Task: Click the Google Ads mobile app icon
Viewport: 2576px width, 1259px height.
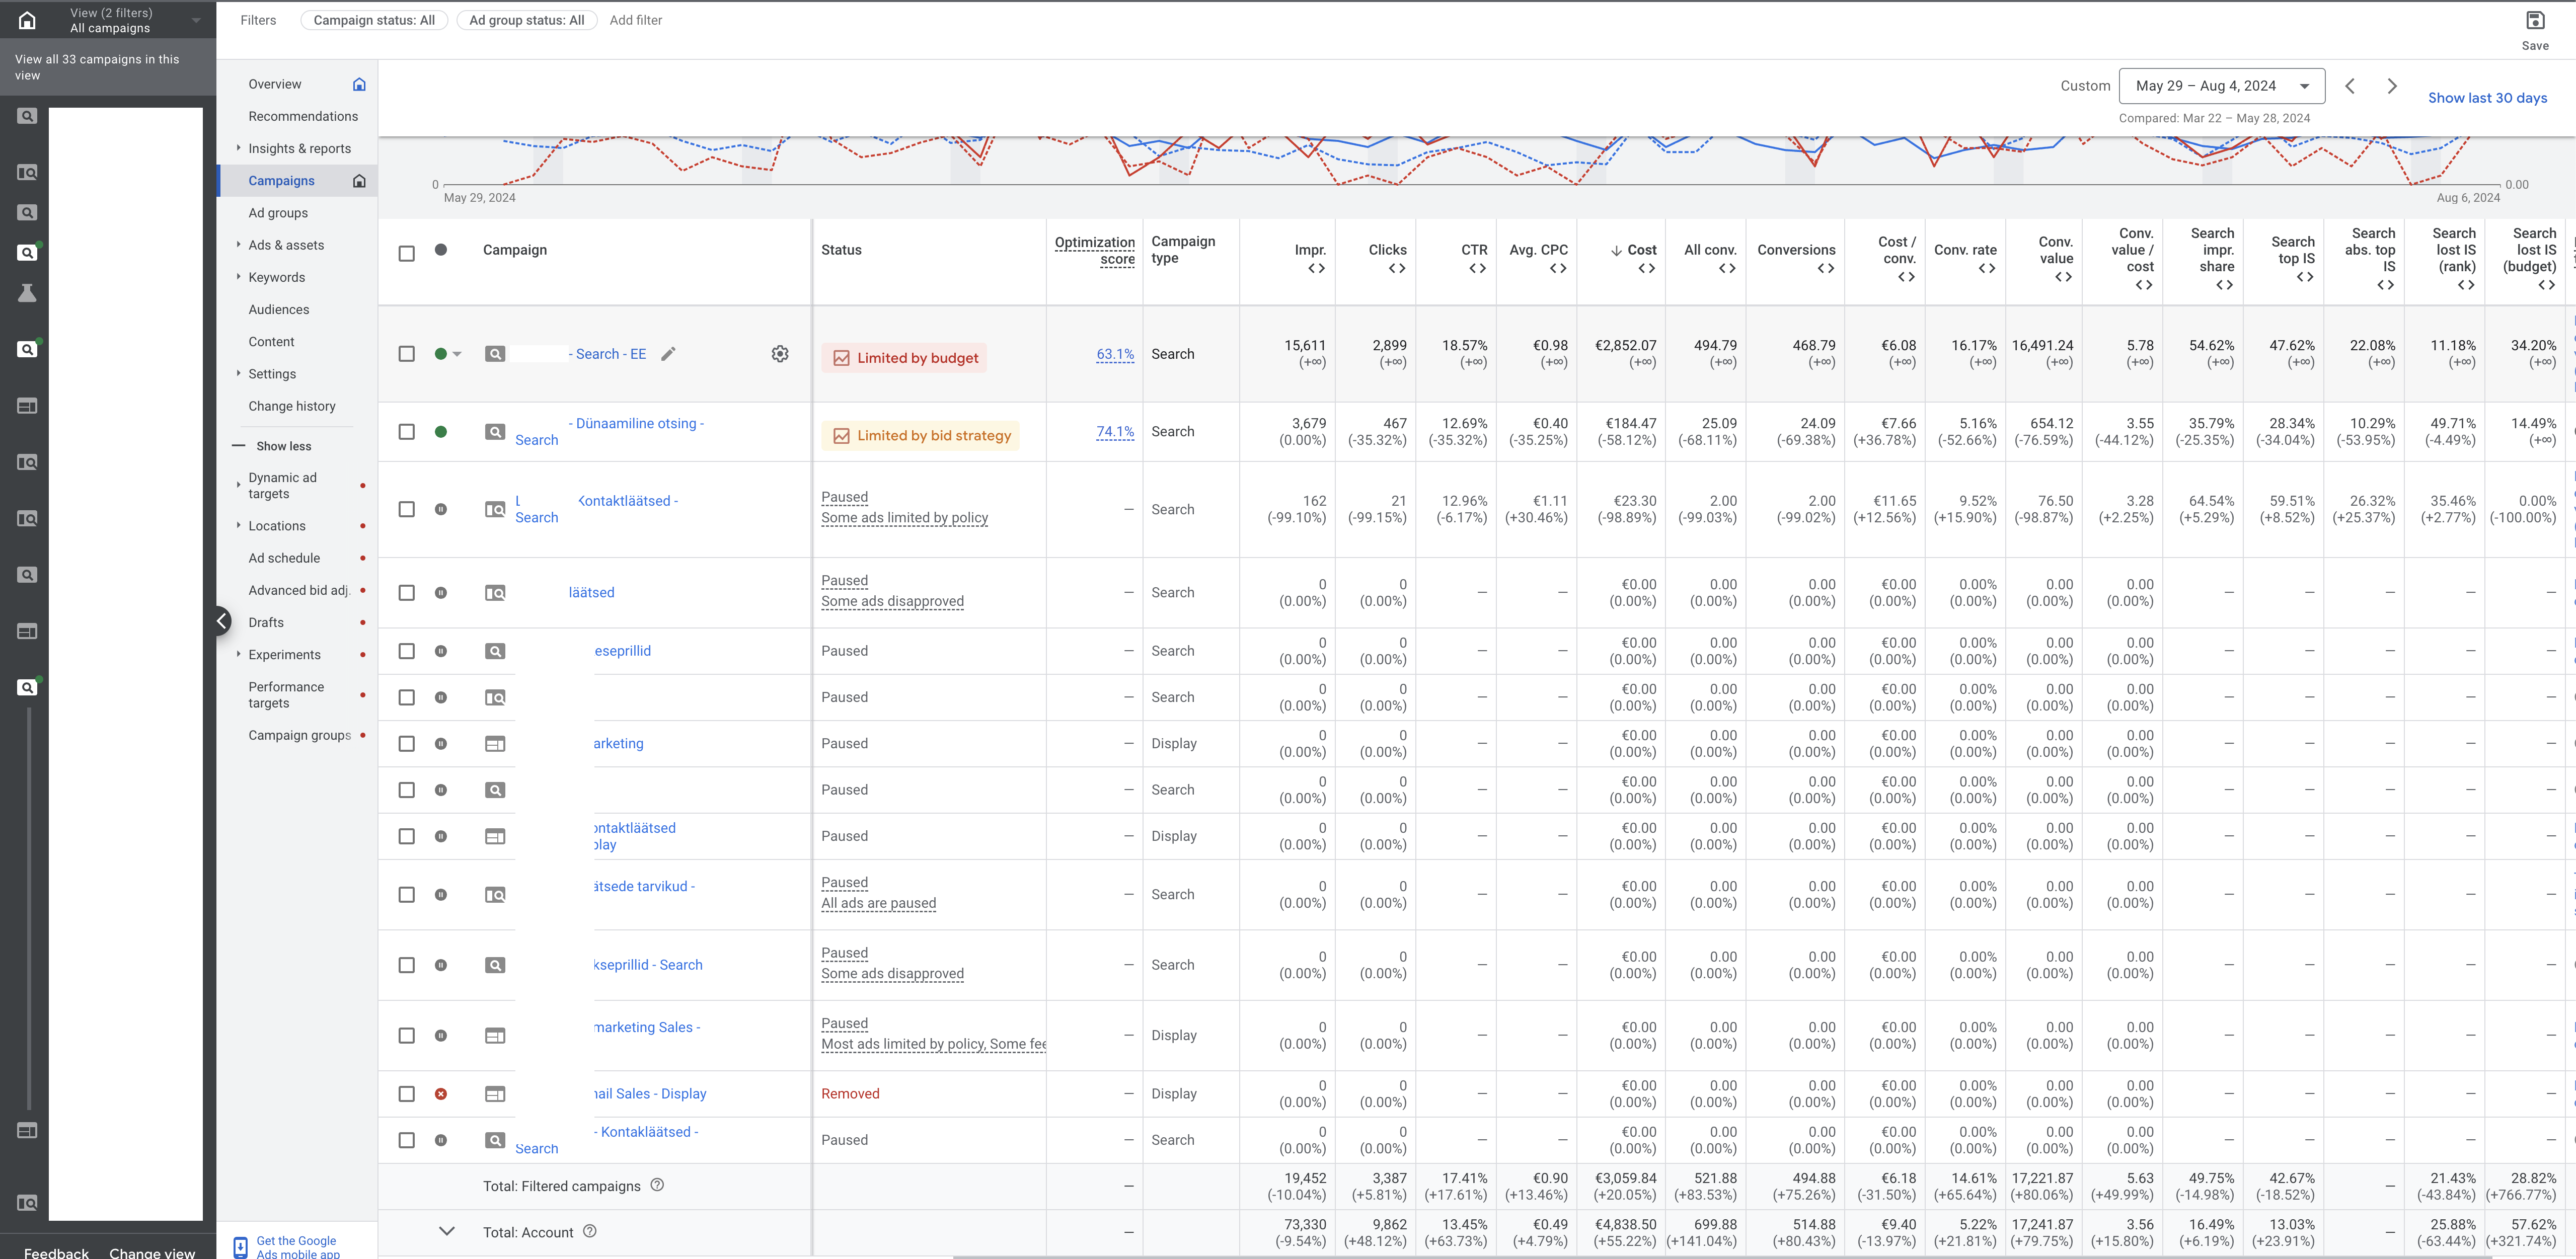Action: click(240, 1247)
